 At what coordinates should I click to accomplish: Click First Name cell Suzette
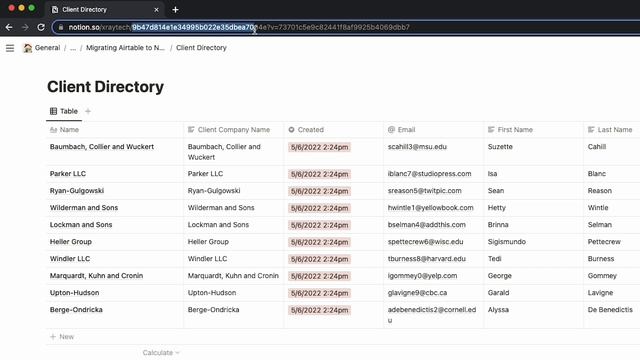click(x=500, y=147)
